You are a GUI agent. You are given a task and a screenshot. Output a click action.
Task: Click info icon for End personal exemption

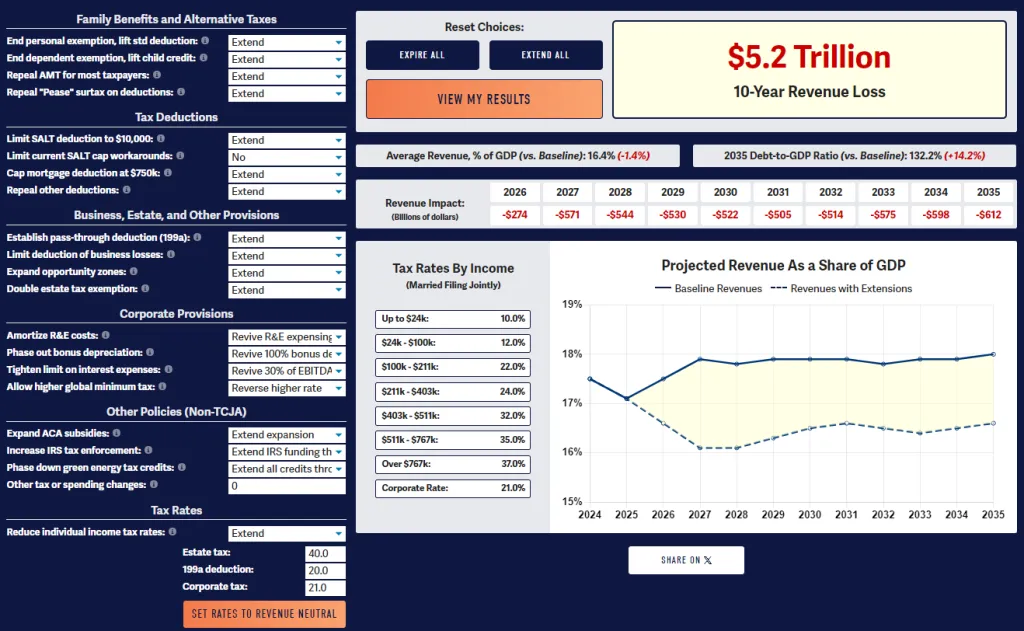click(x=205, y=40)
